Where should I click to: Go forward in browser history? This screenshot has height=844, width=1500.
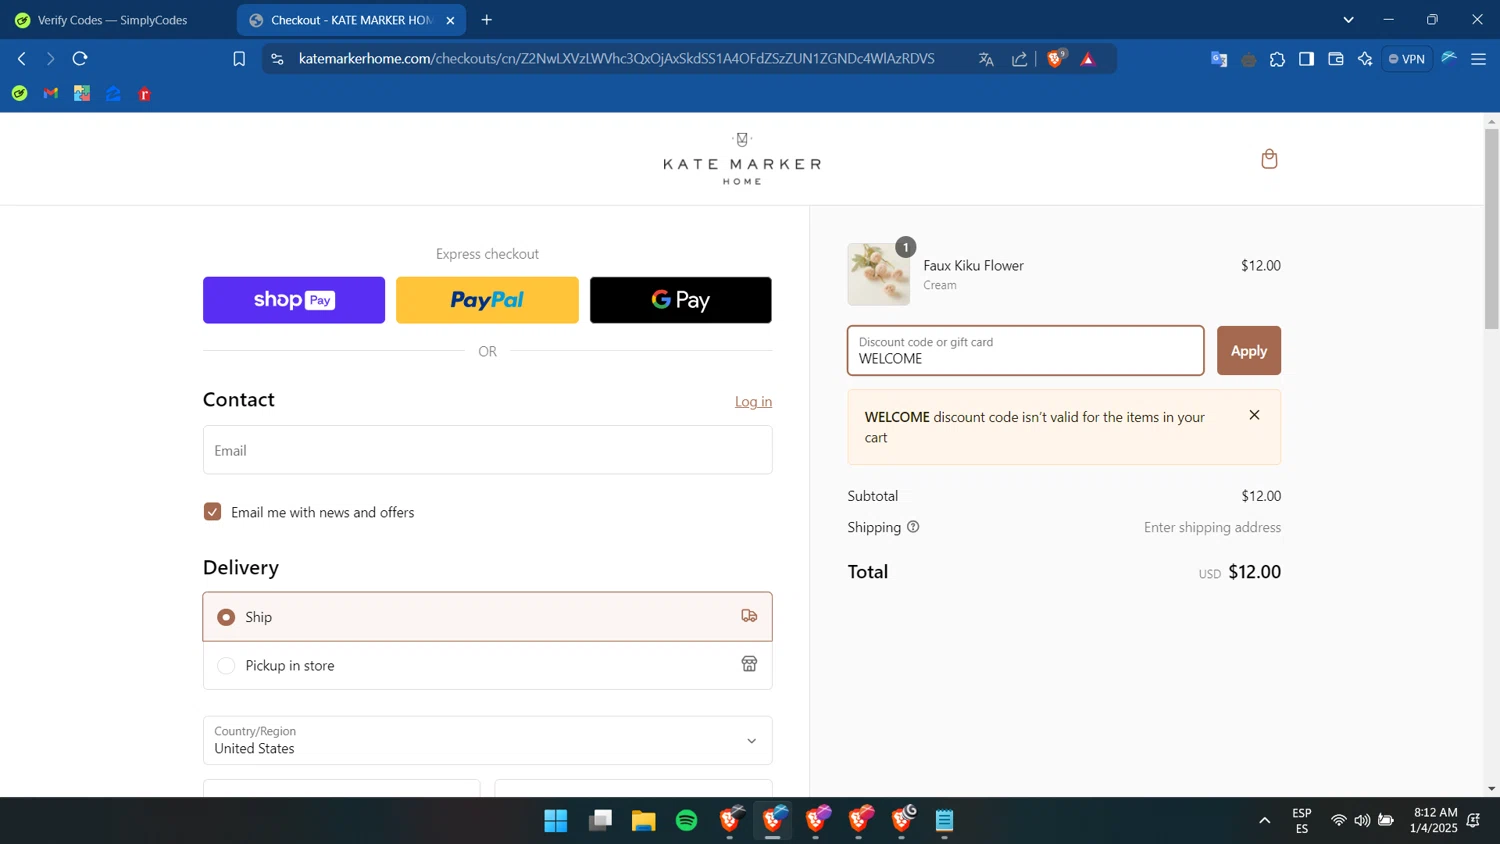tap(50, 59)
